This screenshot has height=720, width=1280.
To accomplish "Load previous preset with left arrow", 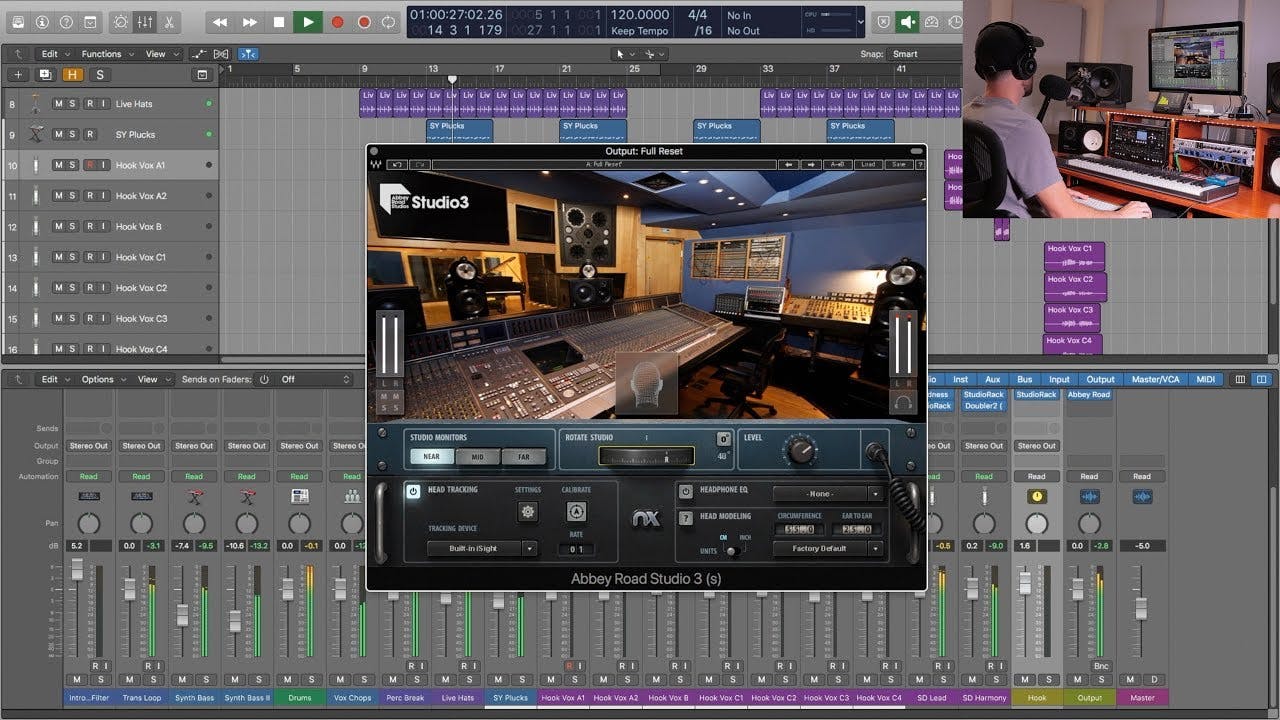I will tap(789, 164).
